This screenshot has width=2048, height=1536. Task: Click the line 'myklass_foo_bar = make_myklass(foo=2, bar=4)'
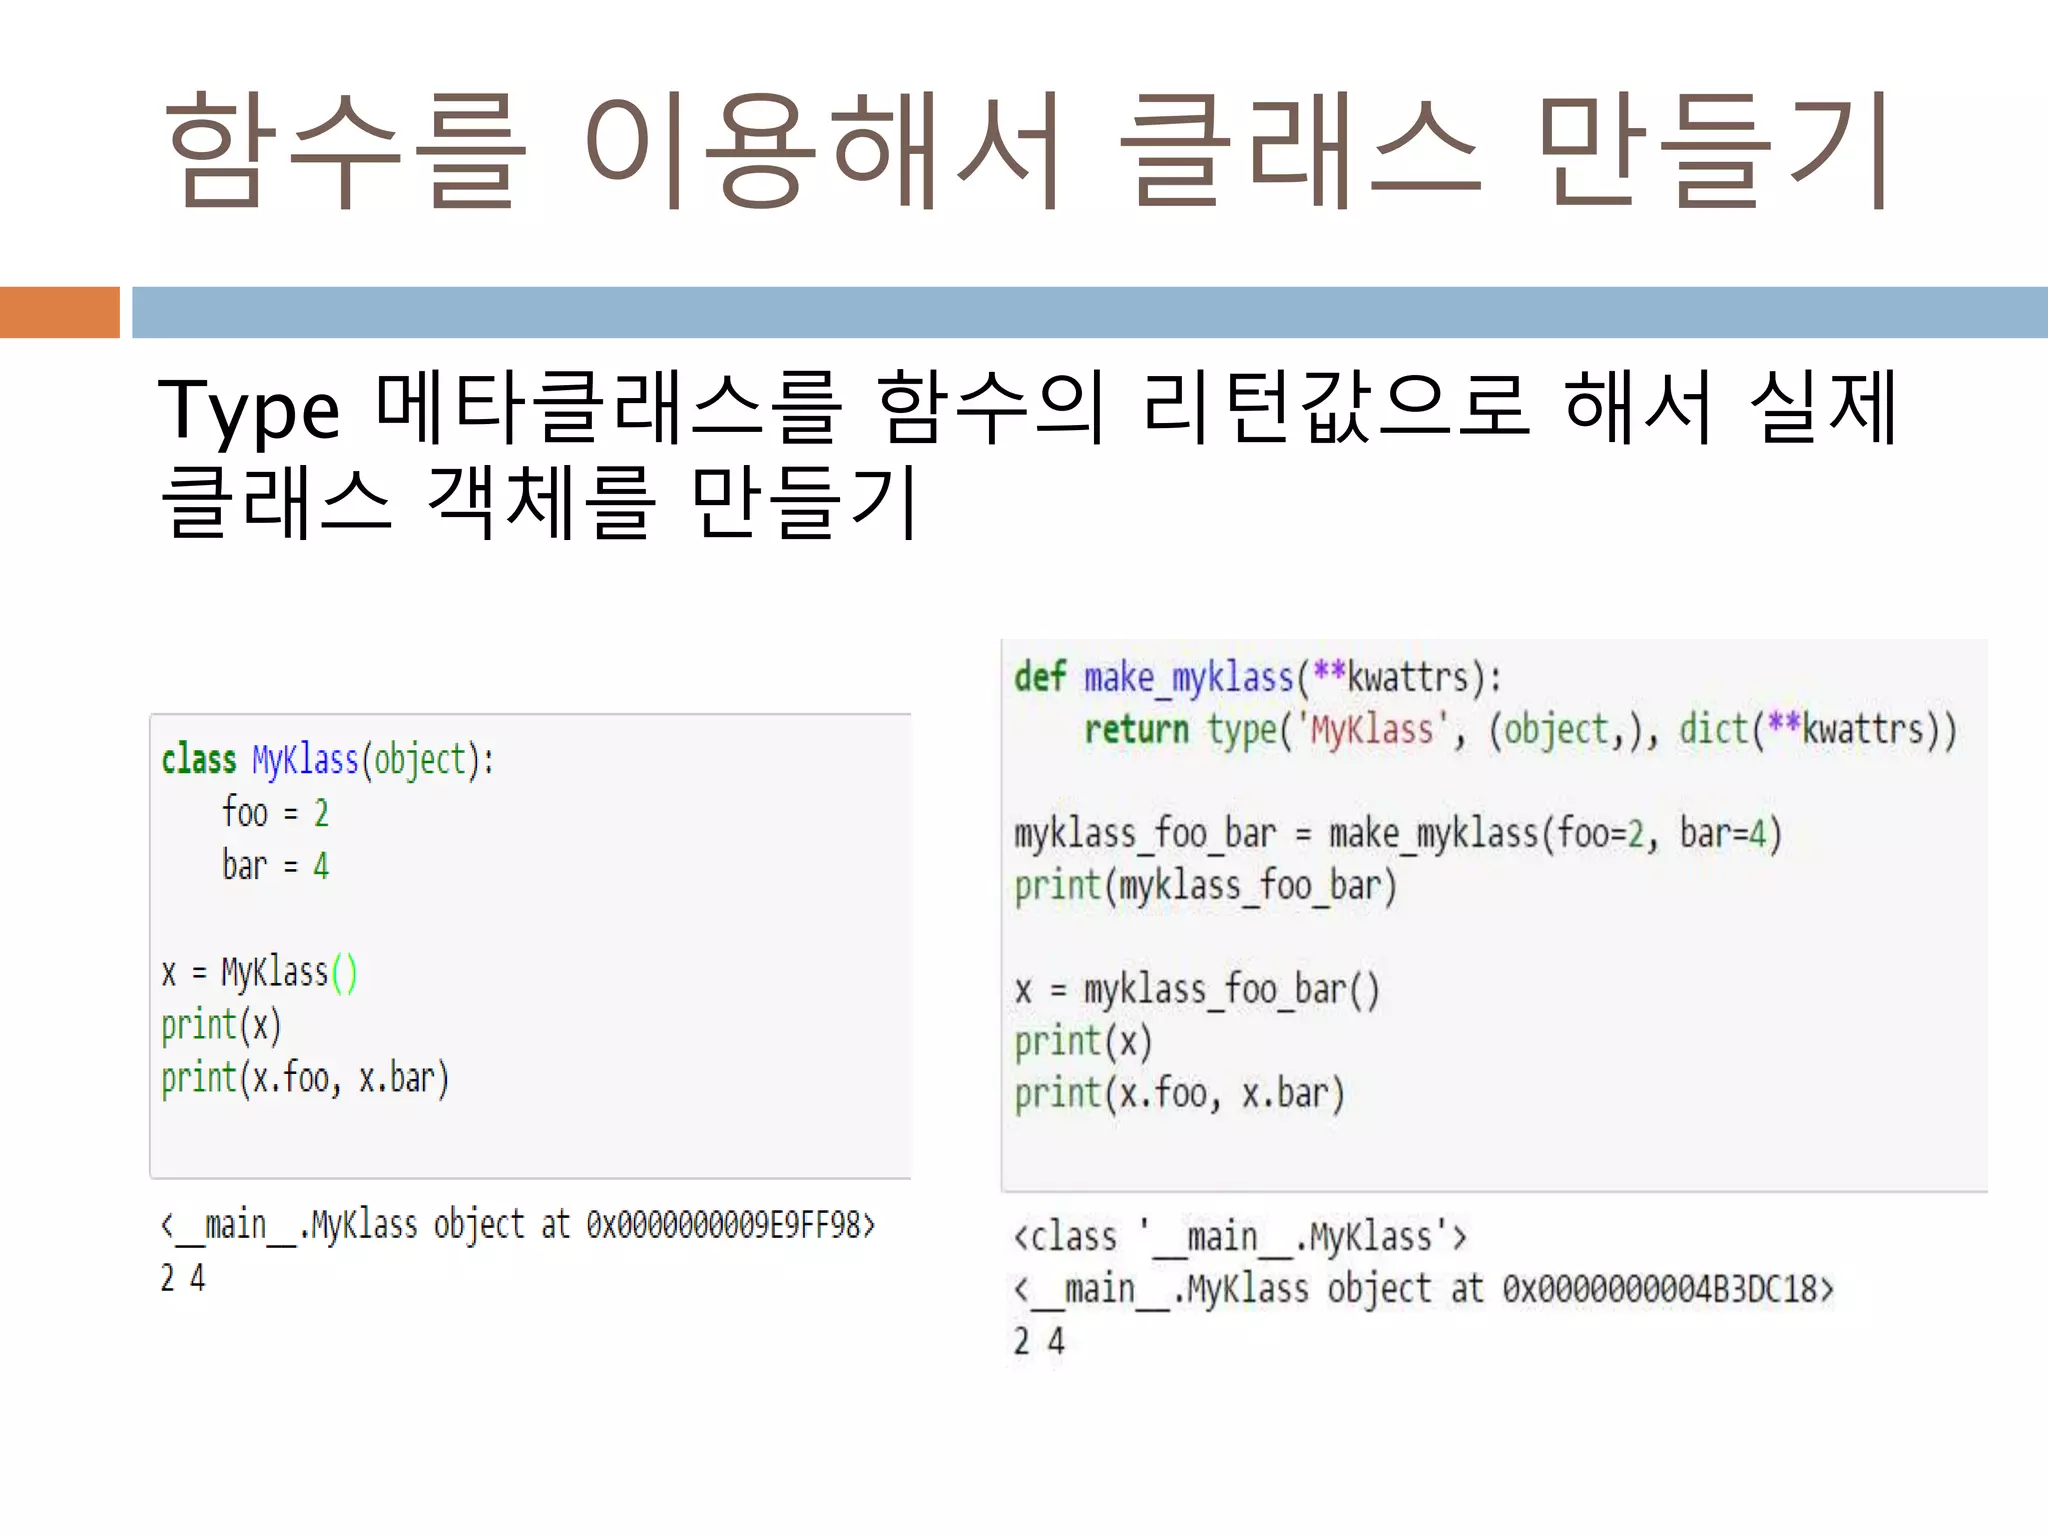click(x=1398, y=833)
